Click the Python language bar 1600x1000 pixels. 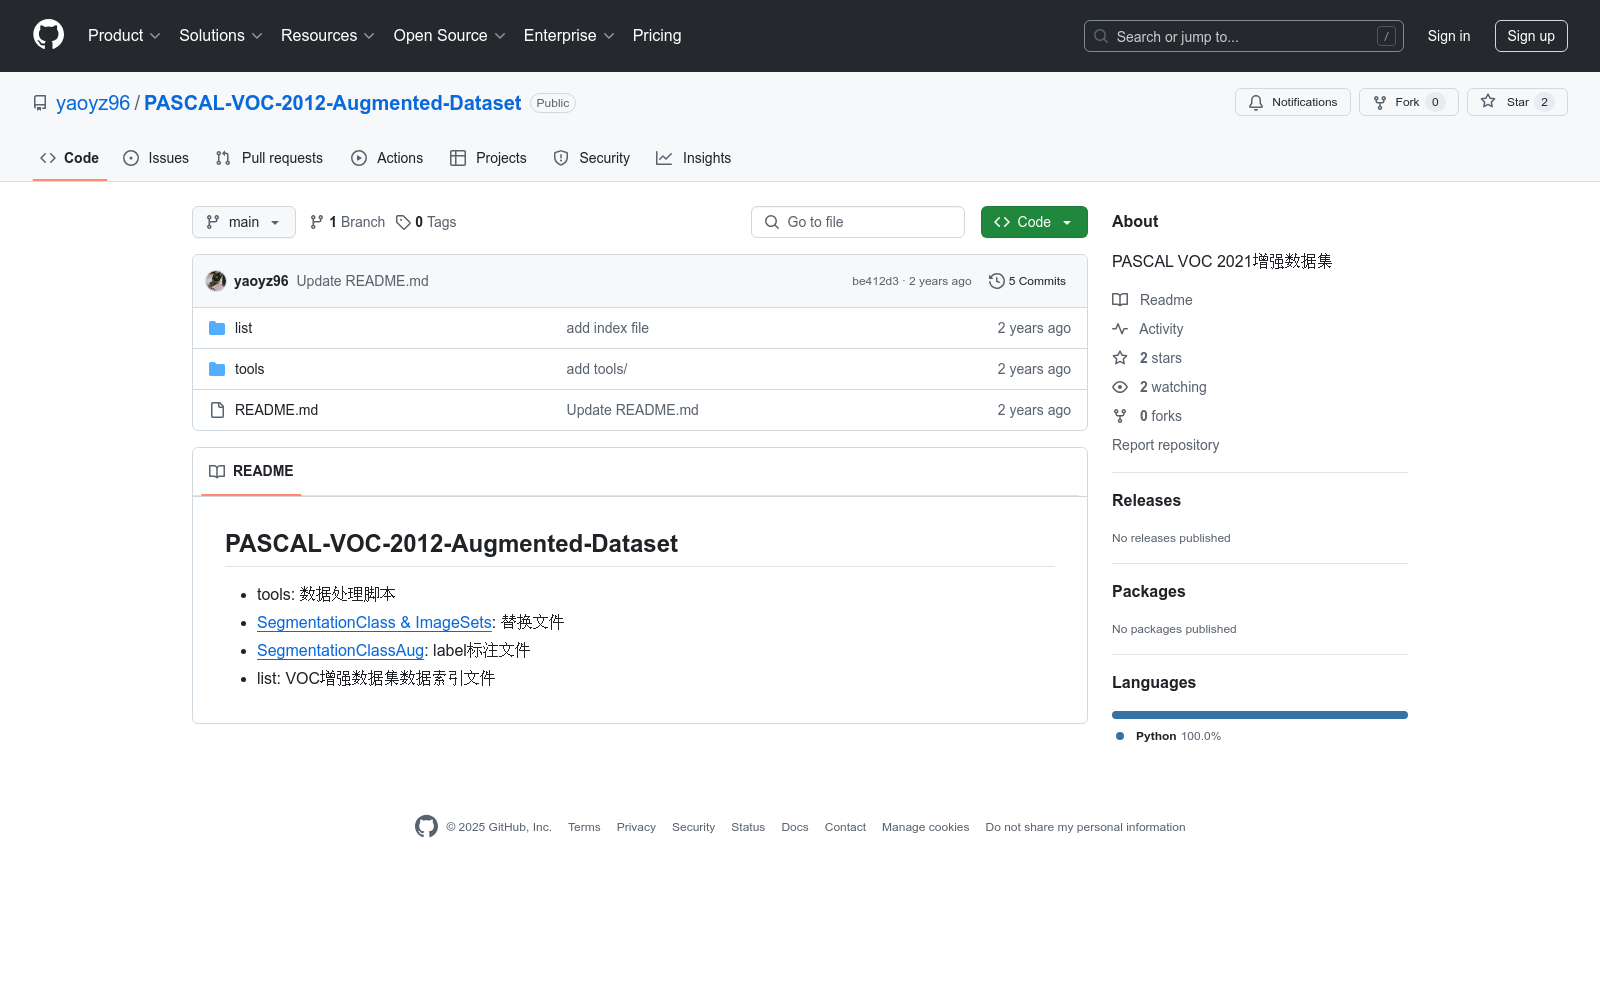[x=1260, y=715]
